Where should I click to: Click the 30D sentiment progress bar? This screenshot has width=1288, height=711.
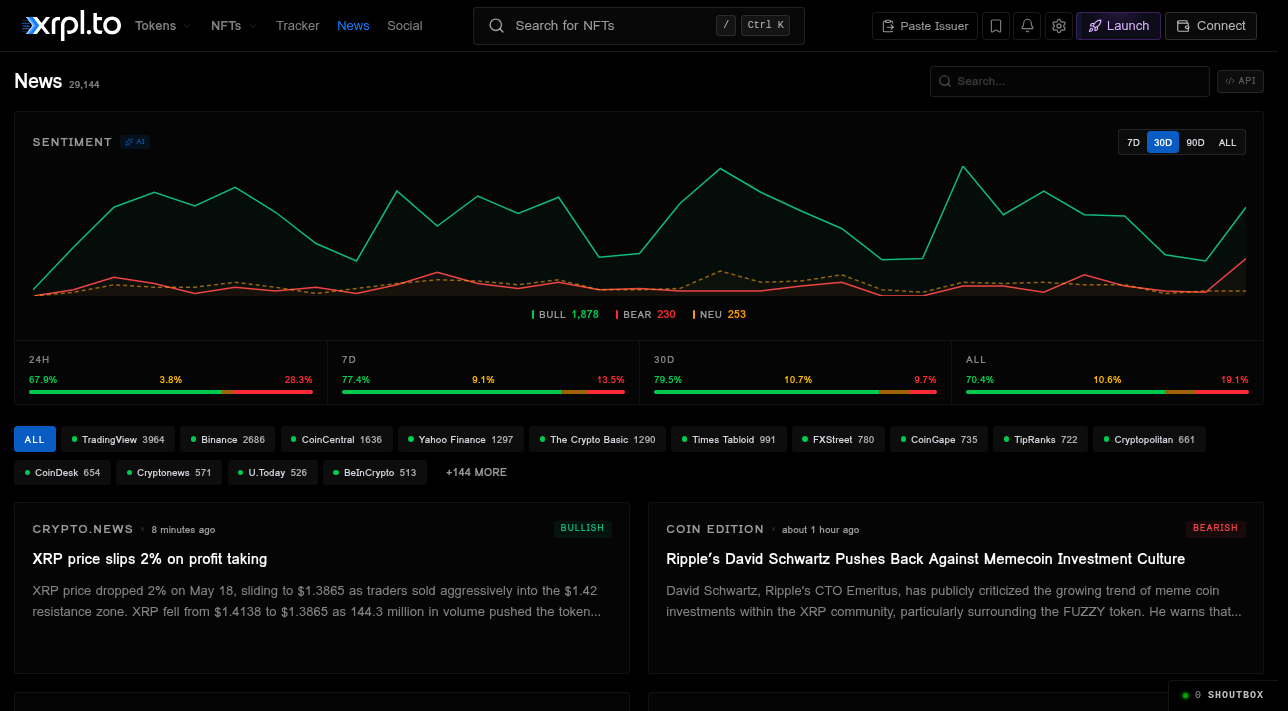[795, 392]
